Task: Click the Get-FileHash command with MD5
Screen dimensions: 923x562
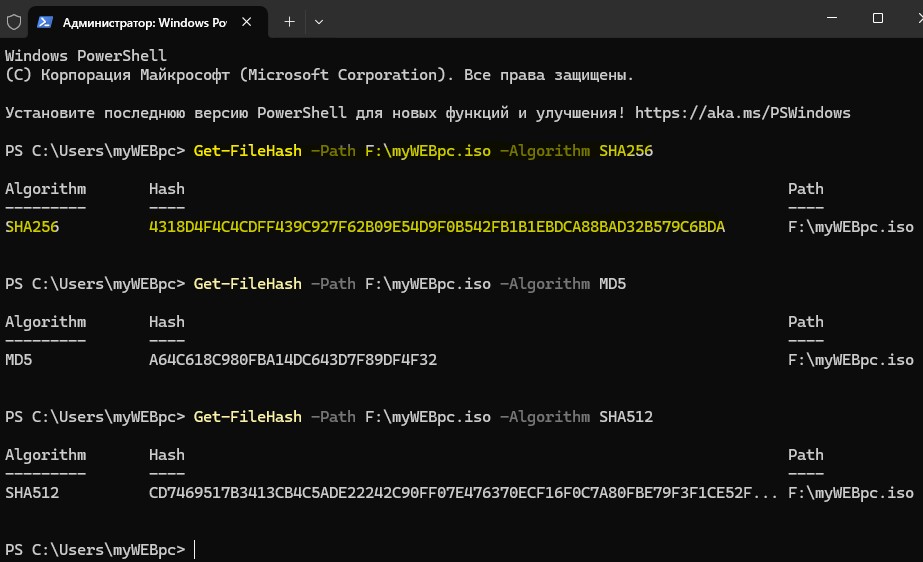Action: click(410, 284)
